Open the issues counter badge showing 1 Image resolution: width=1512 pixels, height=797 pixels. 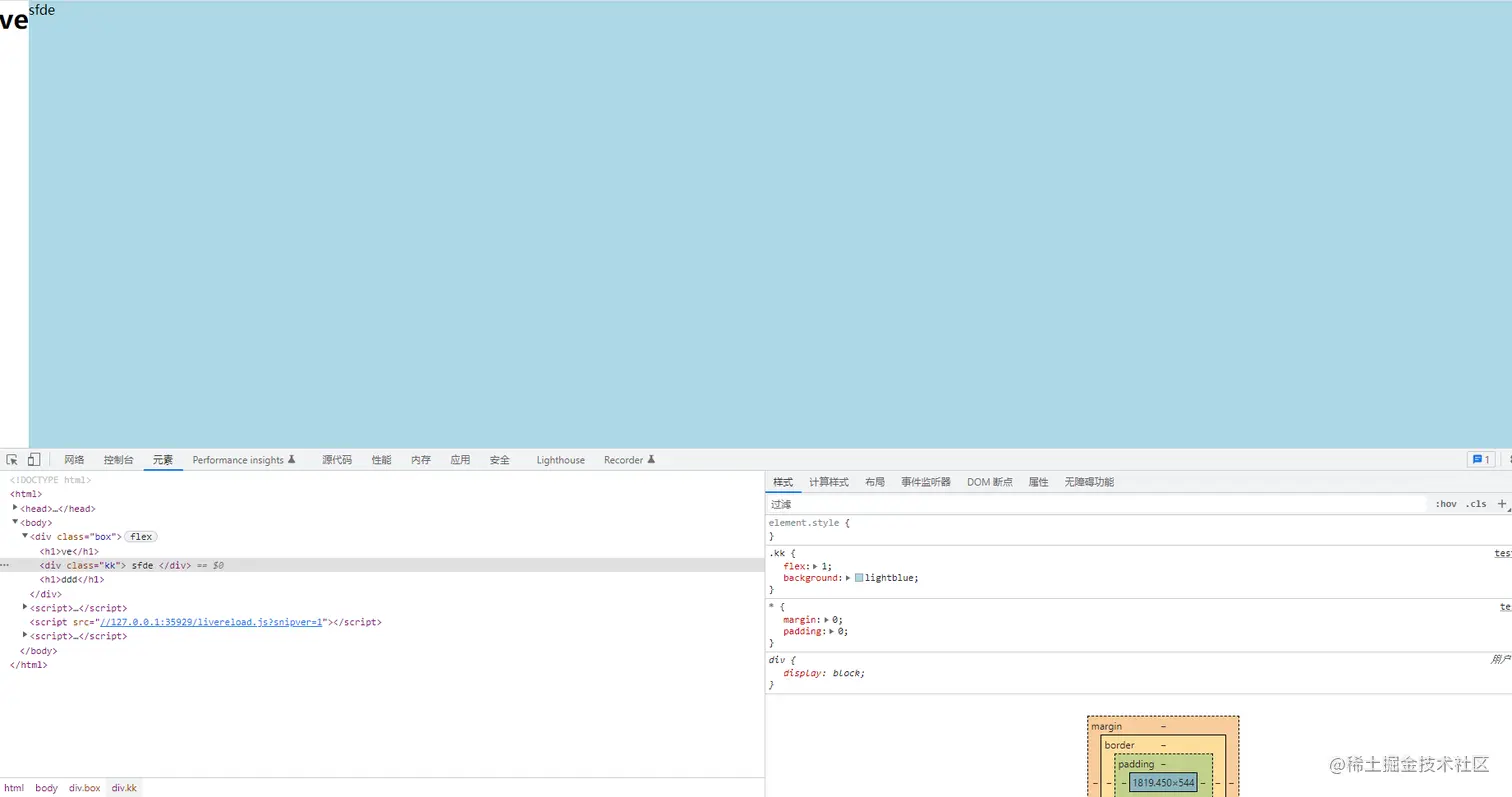(x=1481, y=460)
